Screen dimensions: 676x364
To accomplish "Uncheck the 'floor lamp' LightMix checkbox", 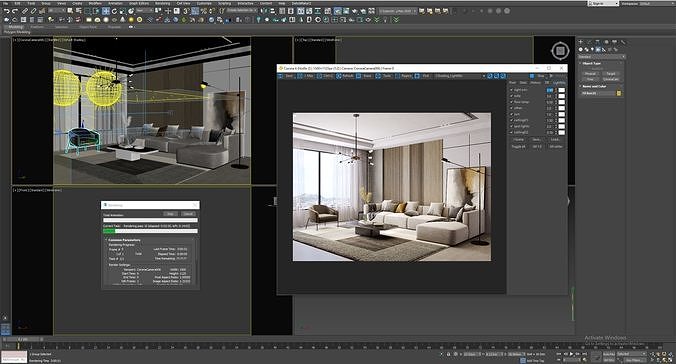I will click(511, 102).
